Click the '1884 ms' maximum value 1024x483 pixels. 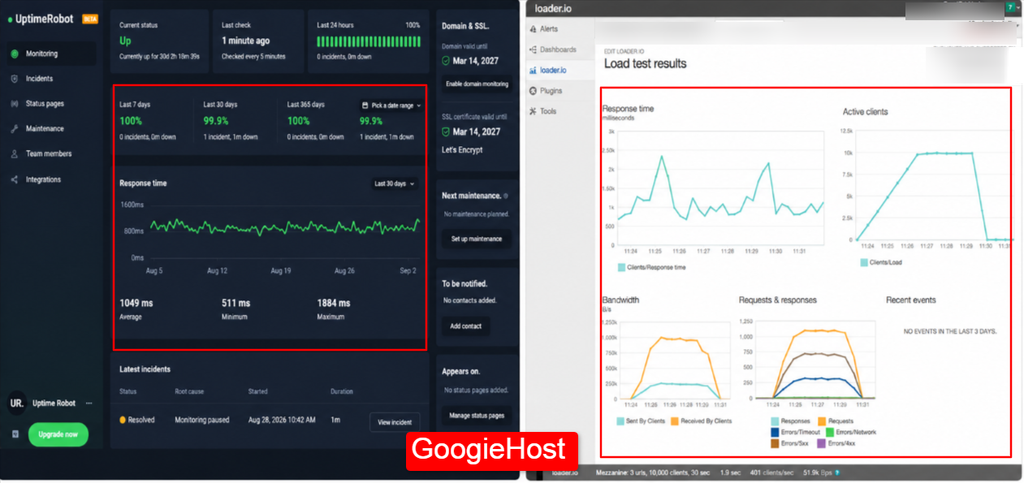(333, 303)
